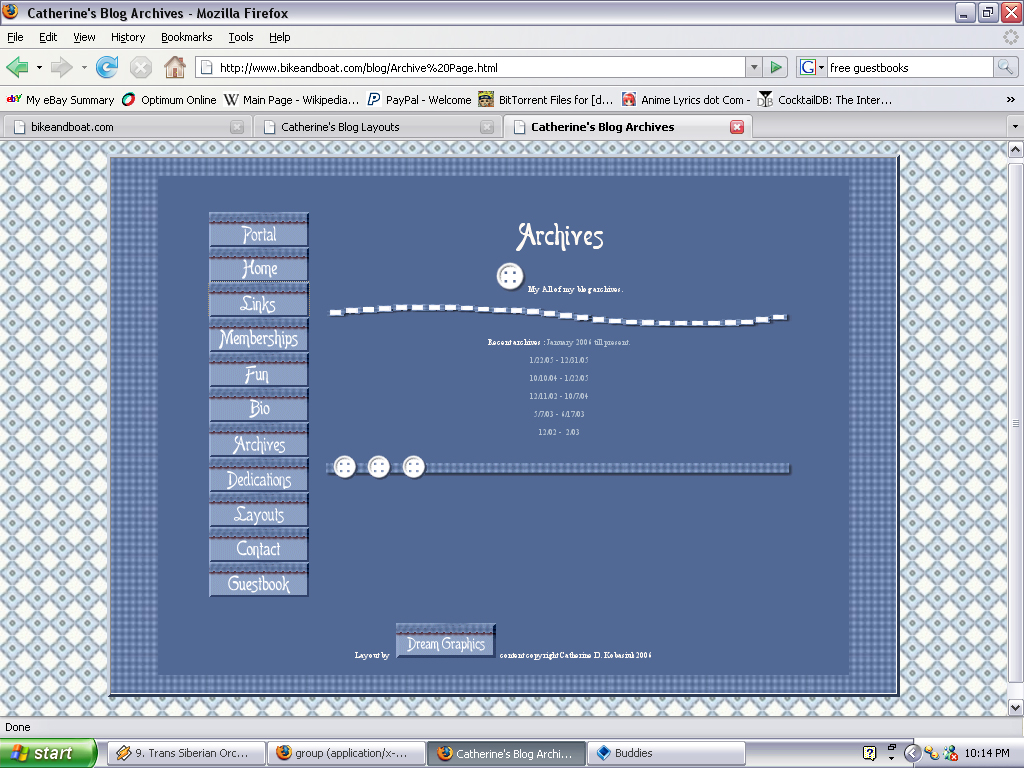This screenshot has height=768, width=1024.
Task: Click the search magnifier icon
Action: pyautogui.click(x=1005, y=68)
